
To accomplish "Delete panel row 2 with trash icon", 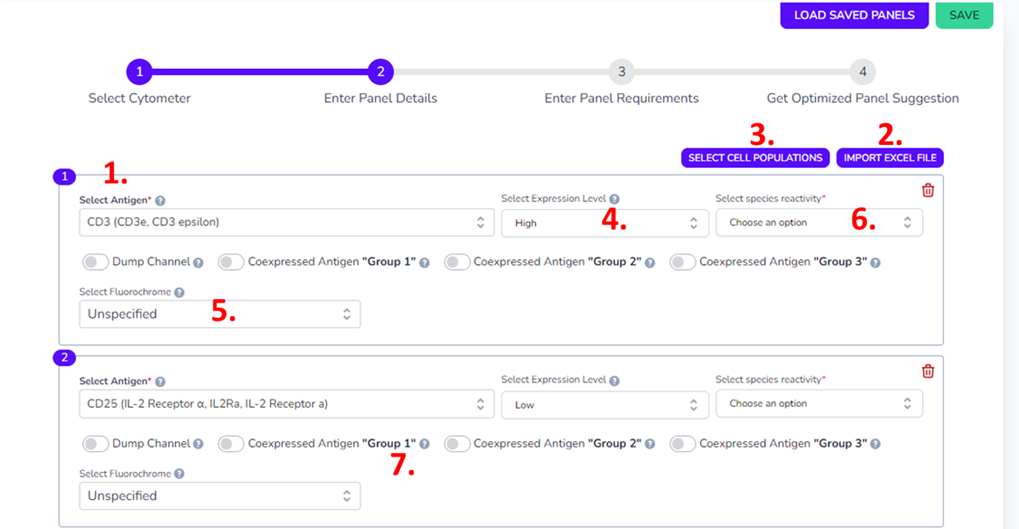I will [928, 372].
